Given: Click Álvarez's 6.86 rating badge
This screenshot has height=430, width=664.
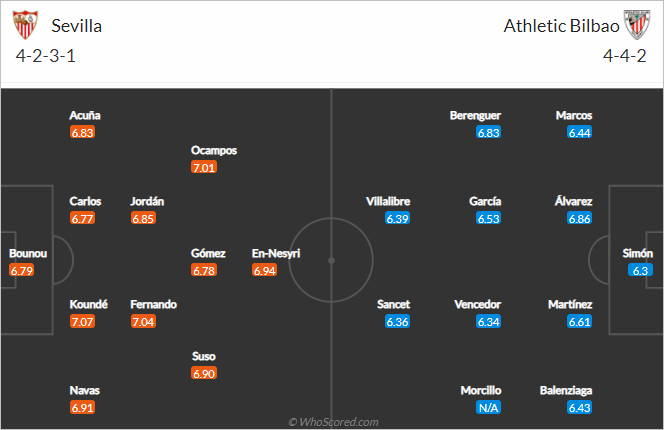Looking at the screenshot, I should pos(579,219).
